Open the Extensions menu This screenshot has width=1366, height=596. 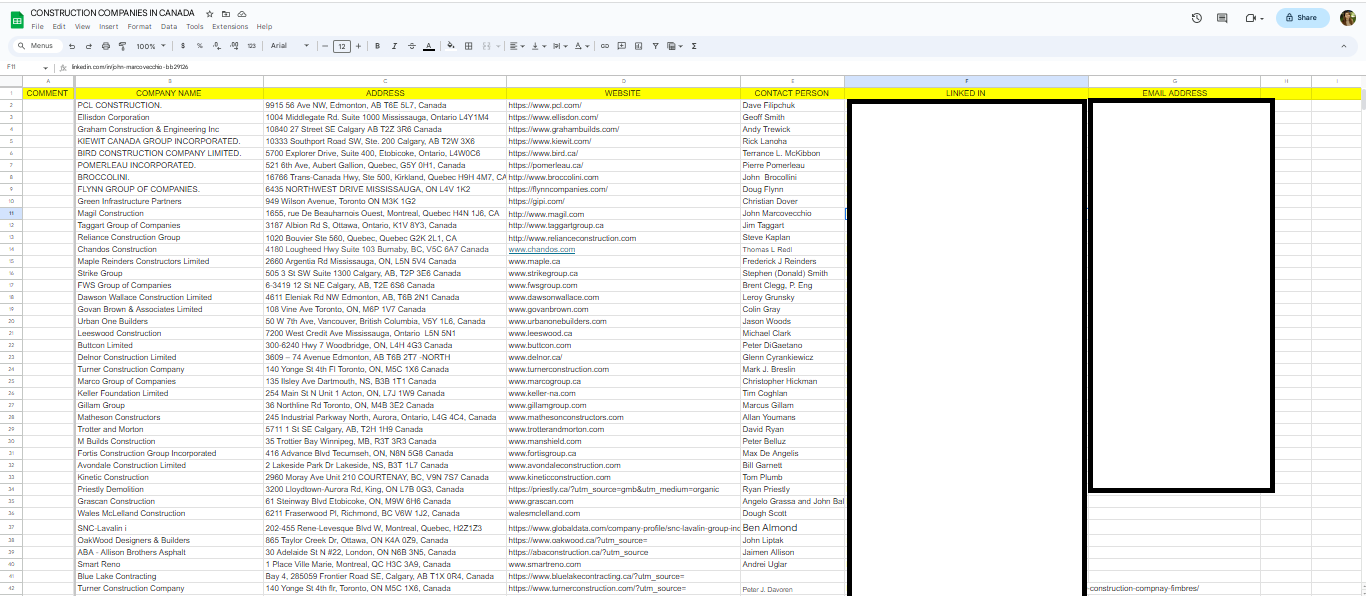pos(230,27)
